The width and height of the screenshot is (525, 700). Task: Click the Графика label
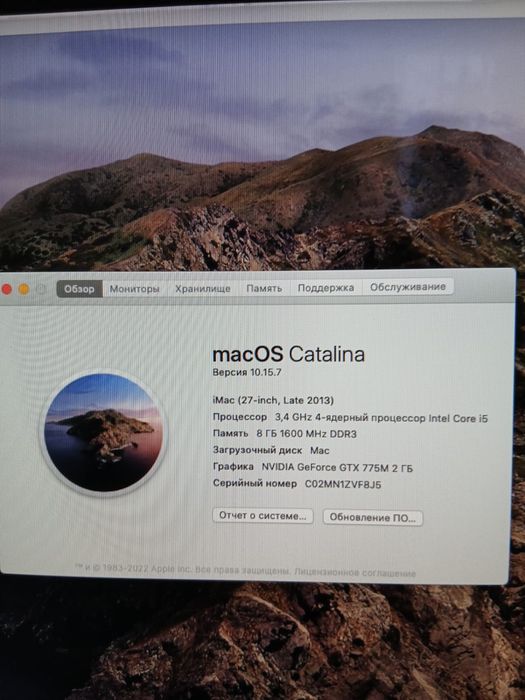pyautogui.click(x=233, y=467)
